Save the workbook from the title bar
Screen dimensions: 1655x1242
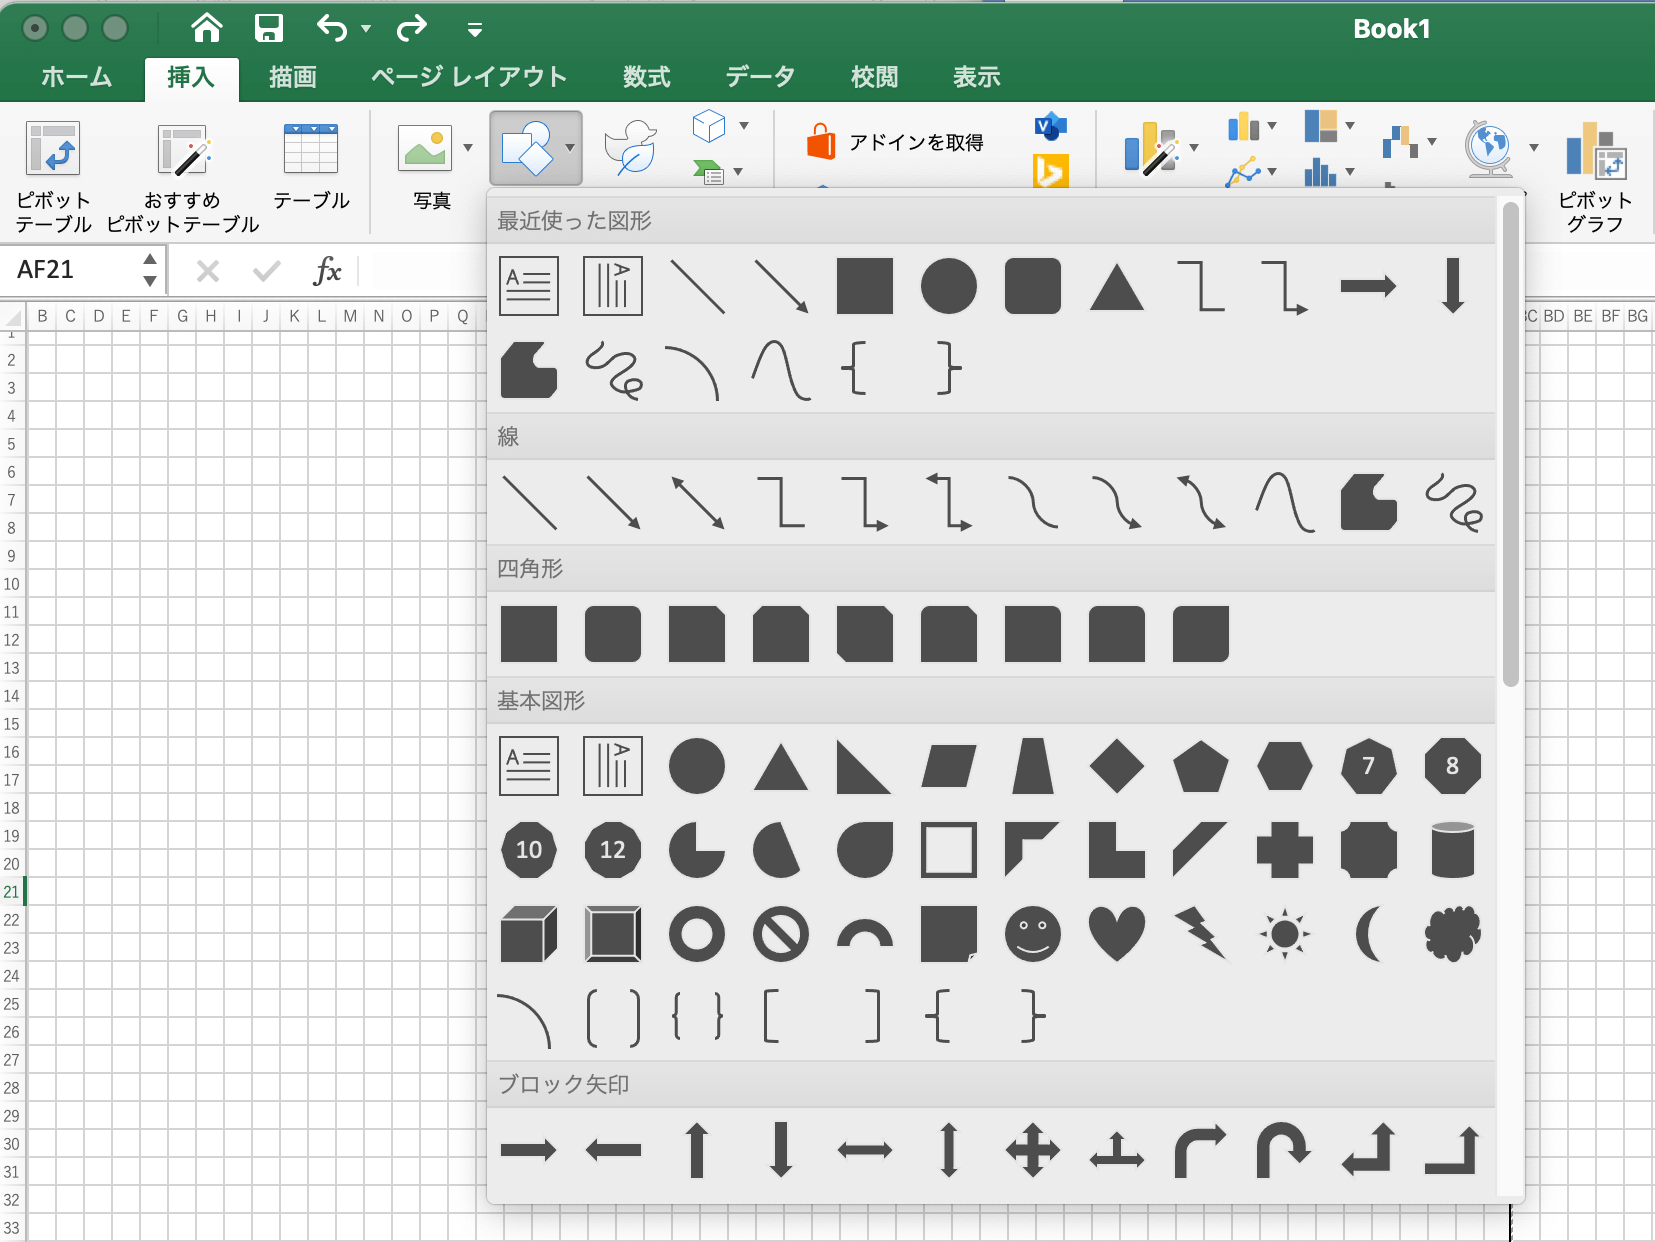click(269, 28)
